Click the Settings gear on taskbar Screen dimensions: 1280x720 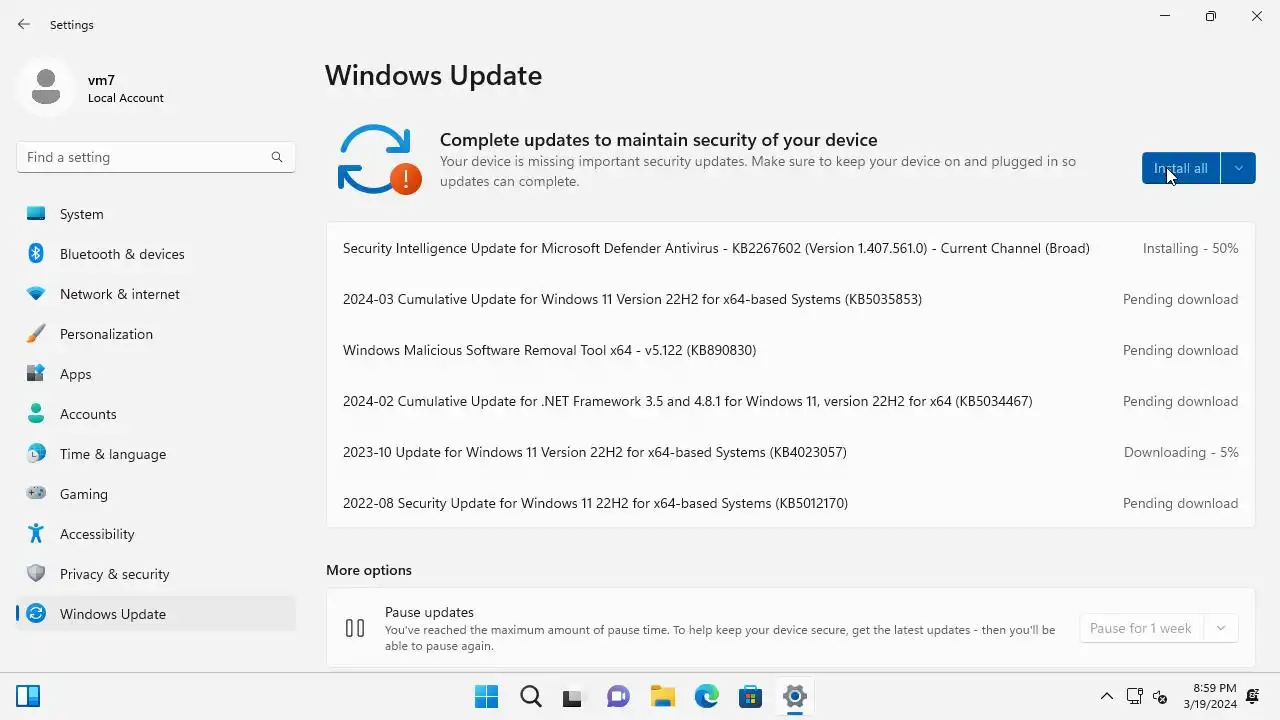coord(794,697)
